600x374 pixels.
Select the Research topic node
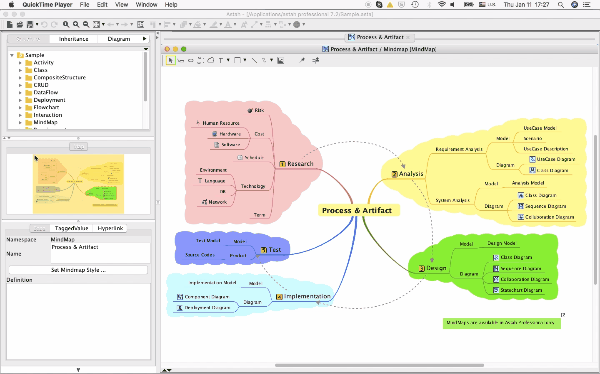[x=296, y=164]
